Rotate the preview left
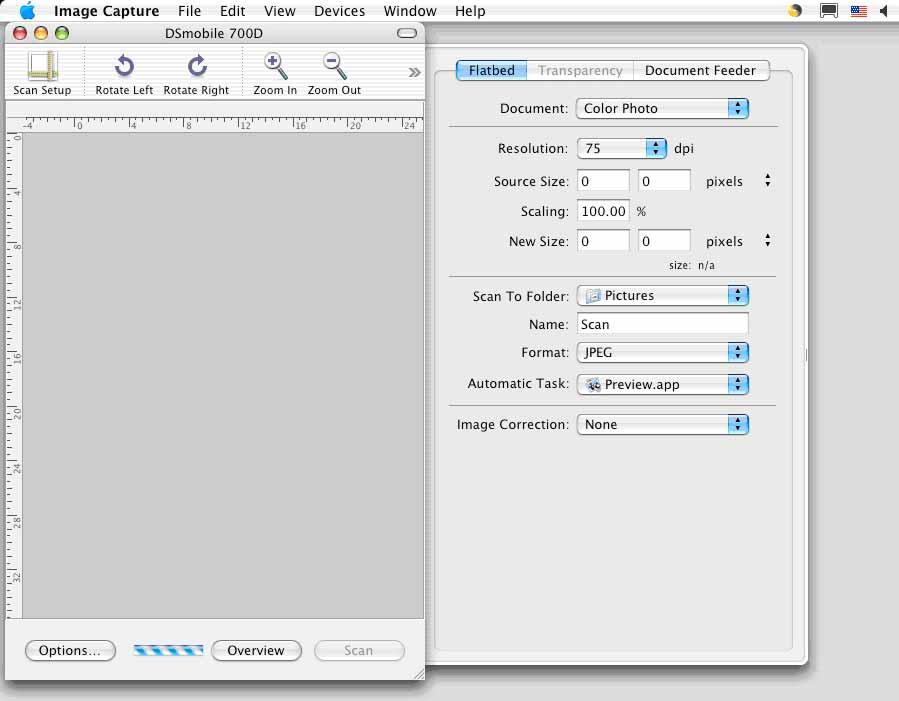Viewport: 899px width, 701px height. pyautogui.click(x=124, y=74)
